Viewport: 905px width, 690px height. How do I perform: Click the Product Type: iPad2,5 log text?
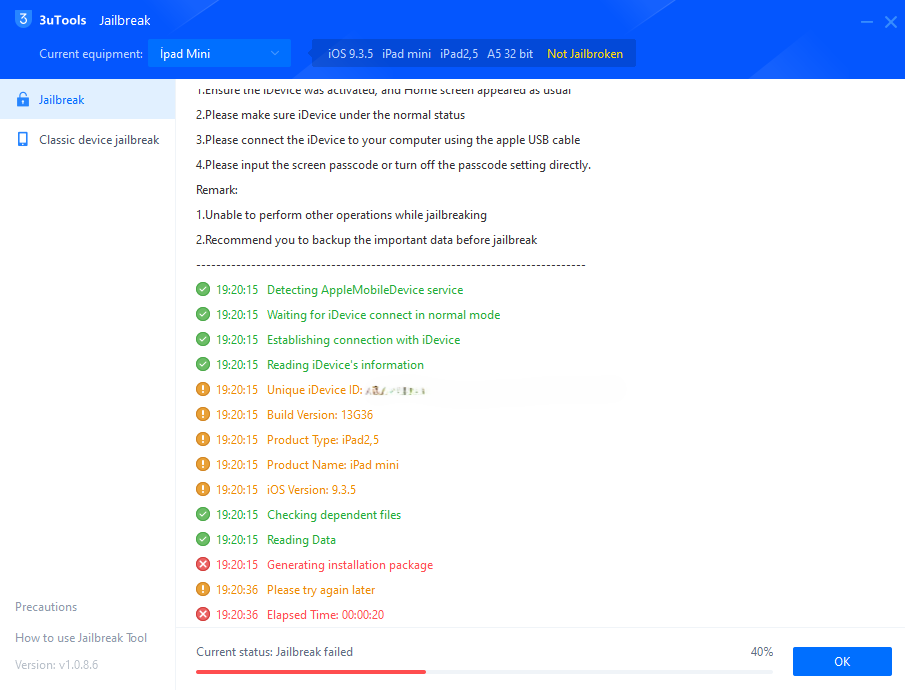[323, 440]
